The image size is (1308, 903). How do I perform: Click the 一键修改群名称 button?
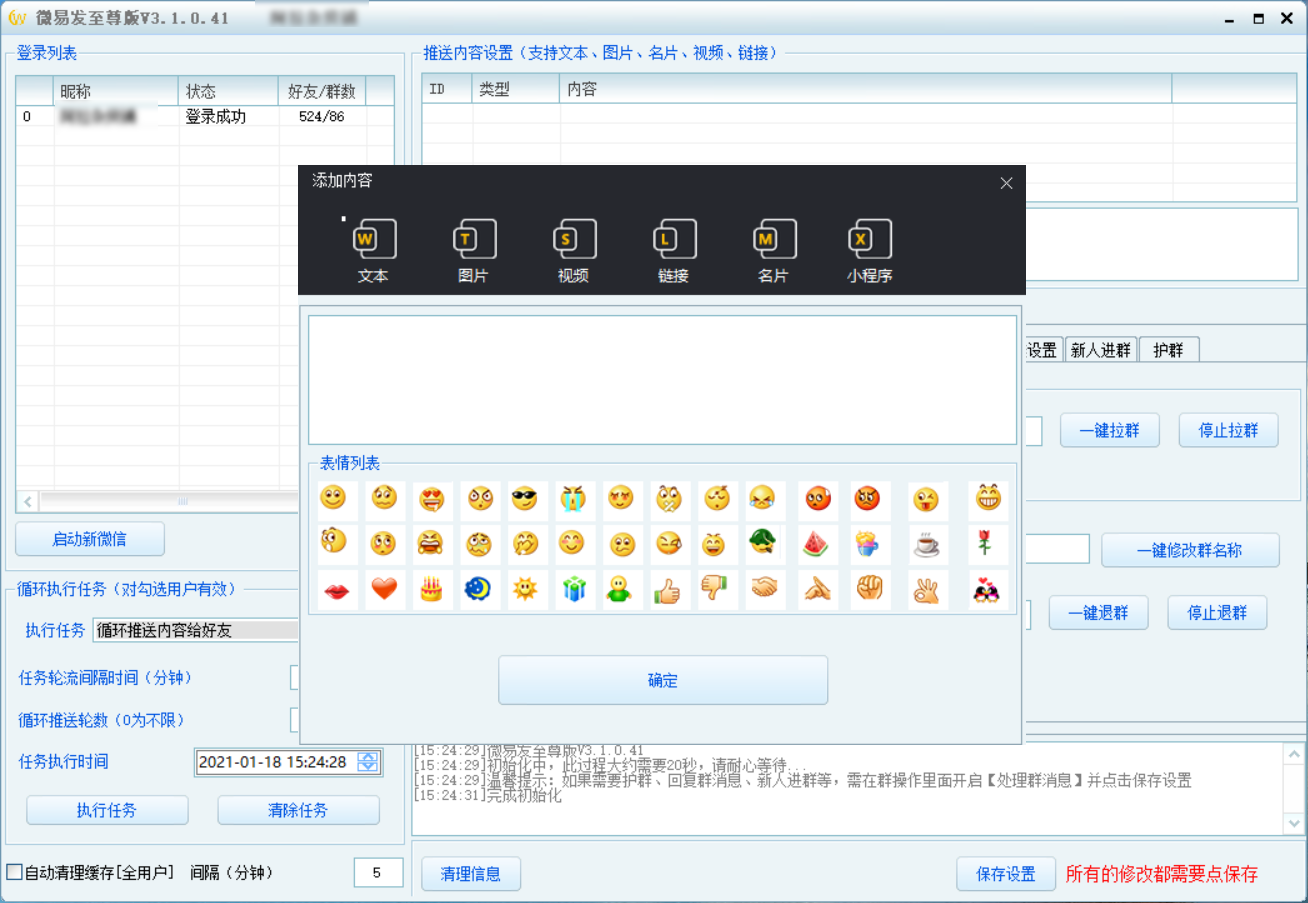coord(1190,550)
